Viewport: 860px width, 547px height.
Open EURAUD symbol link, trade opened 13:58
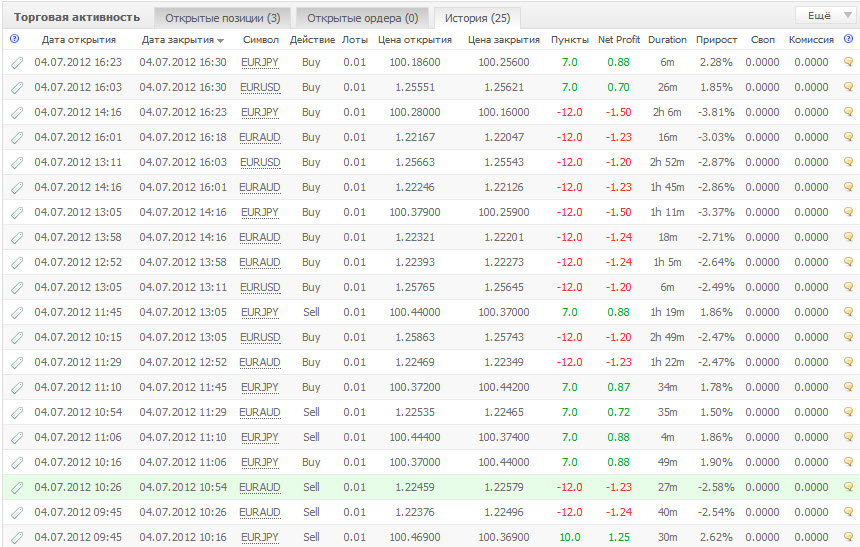(260, 238)
